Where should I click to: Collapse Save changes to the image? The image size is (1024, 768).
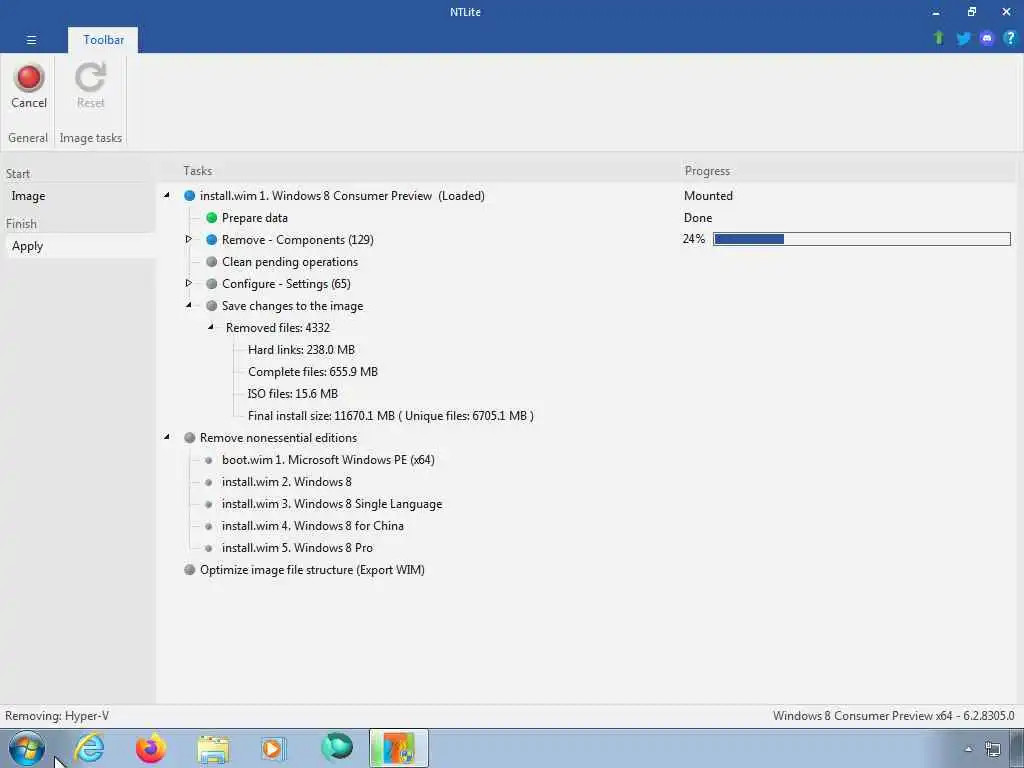click(189, 305)
